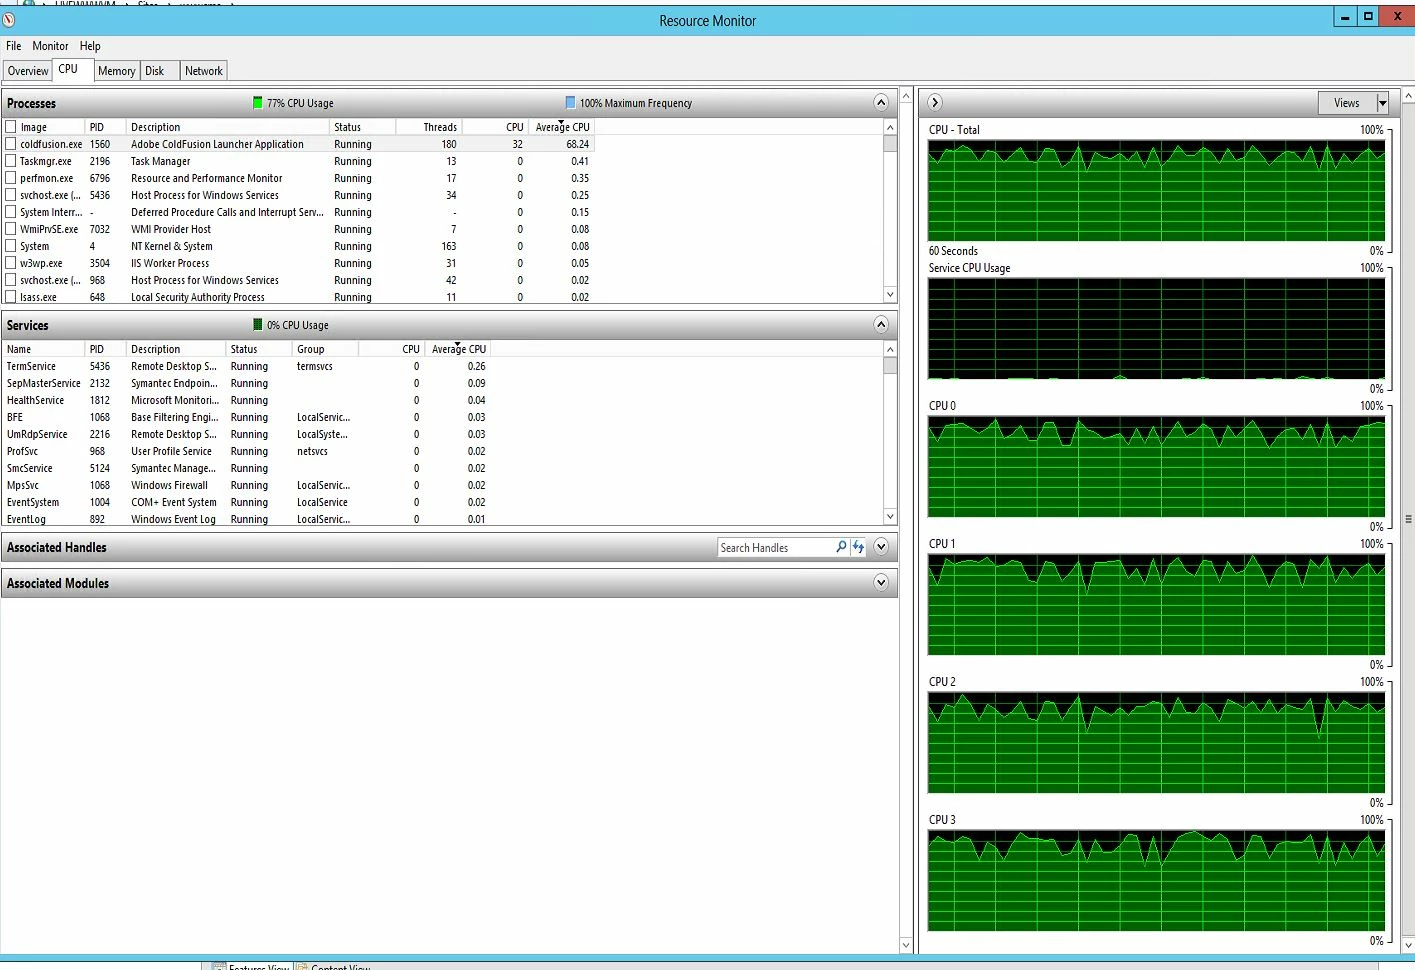This screenshot has height=970, width=1415.
Task: Expand the Associated Modules section
Action: [x=881, y=582]
